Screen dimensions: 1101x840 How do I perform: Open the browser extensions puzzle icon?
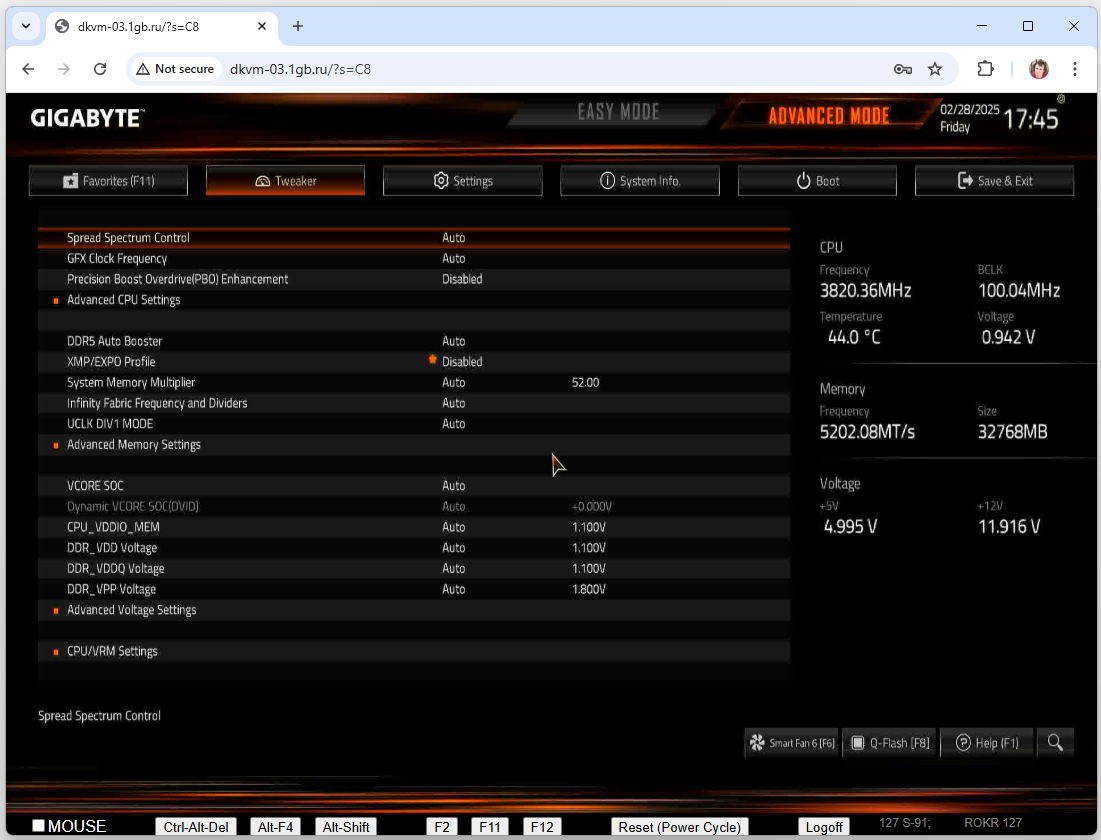(x=985, y=69)
